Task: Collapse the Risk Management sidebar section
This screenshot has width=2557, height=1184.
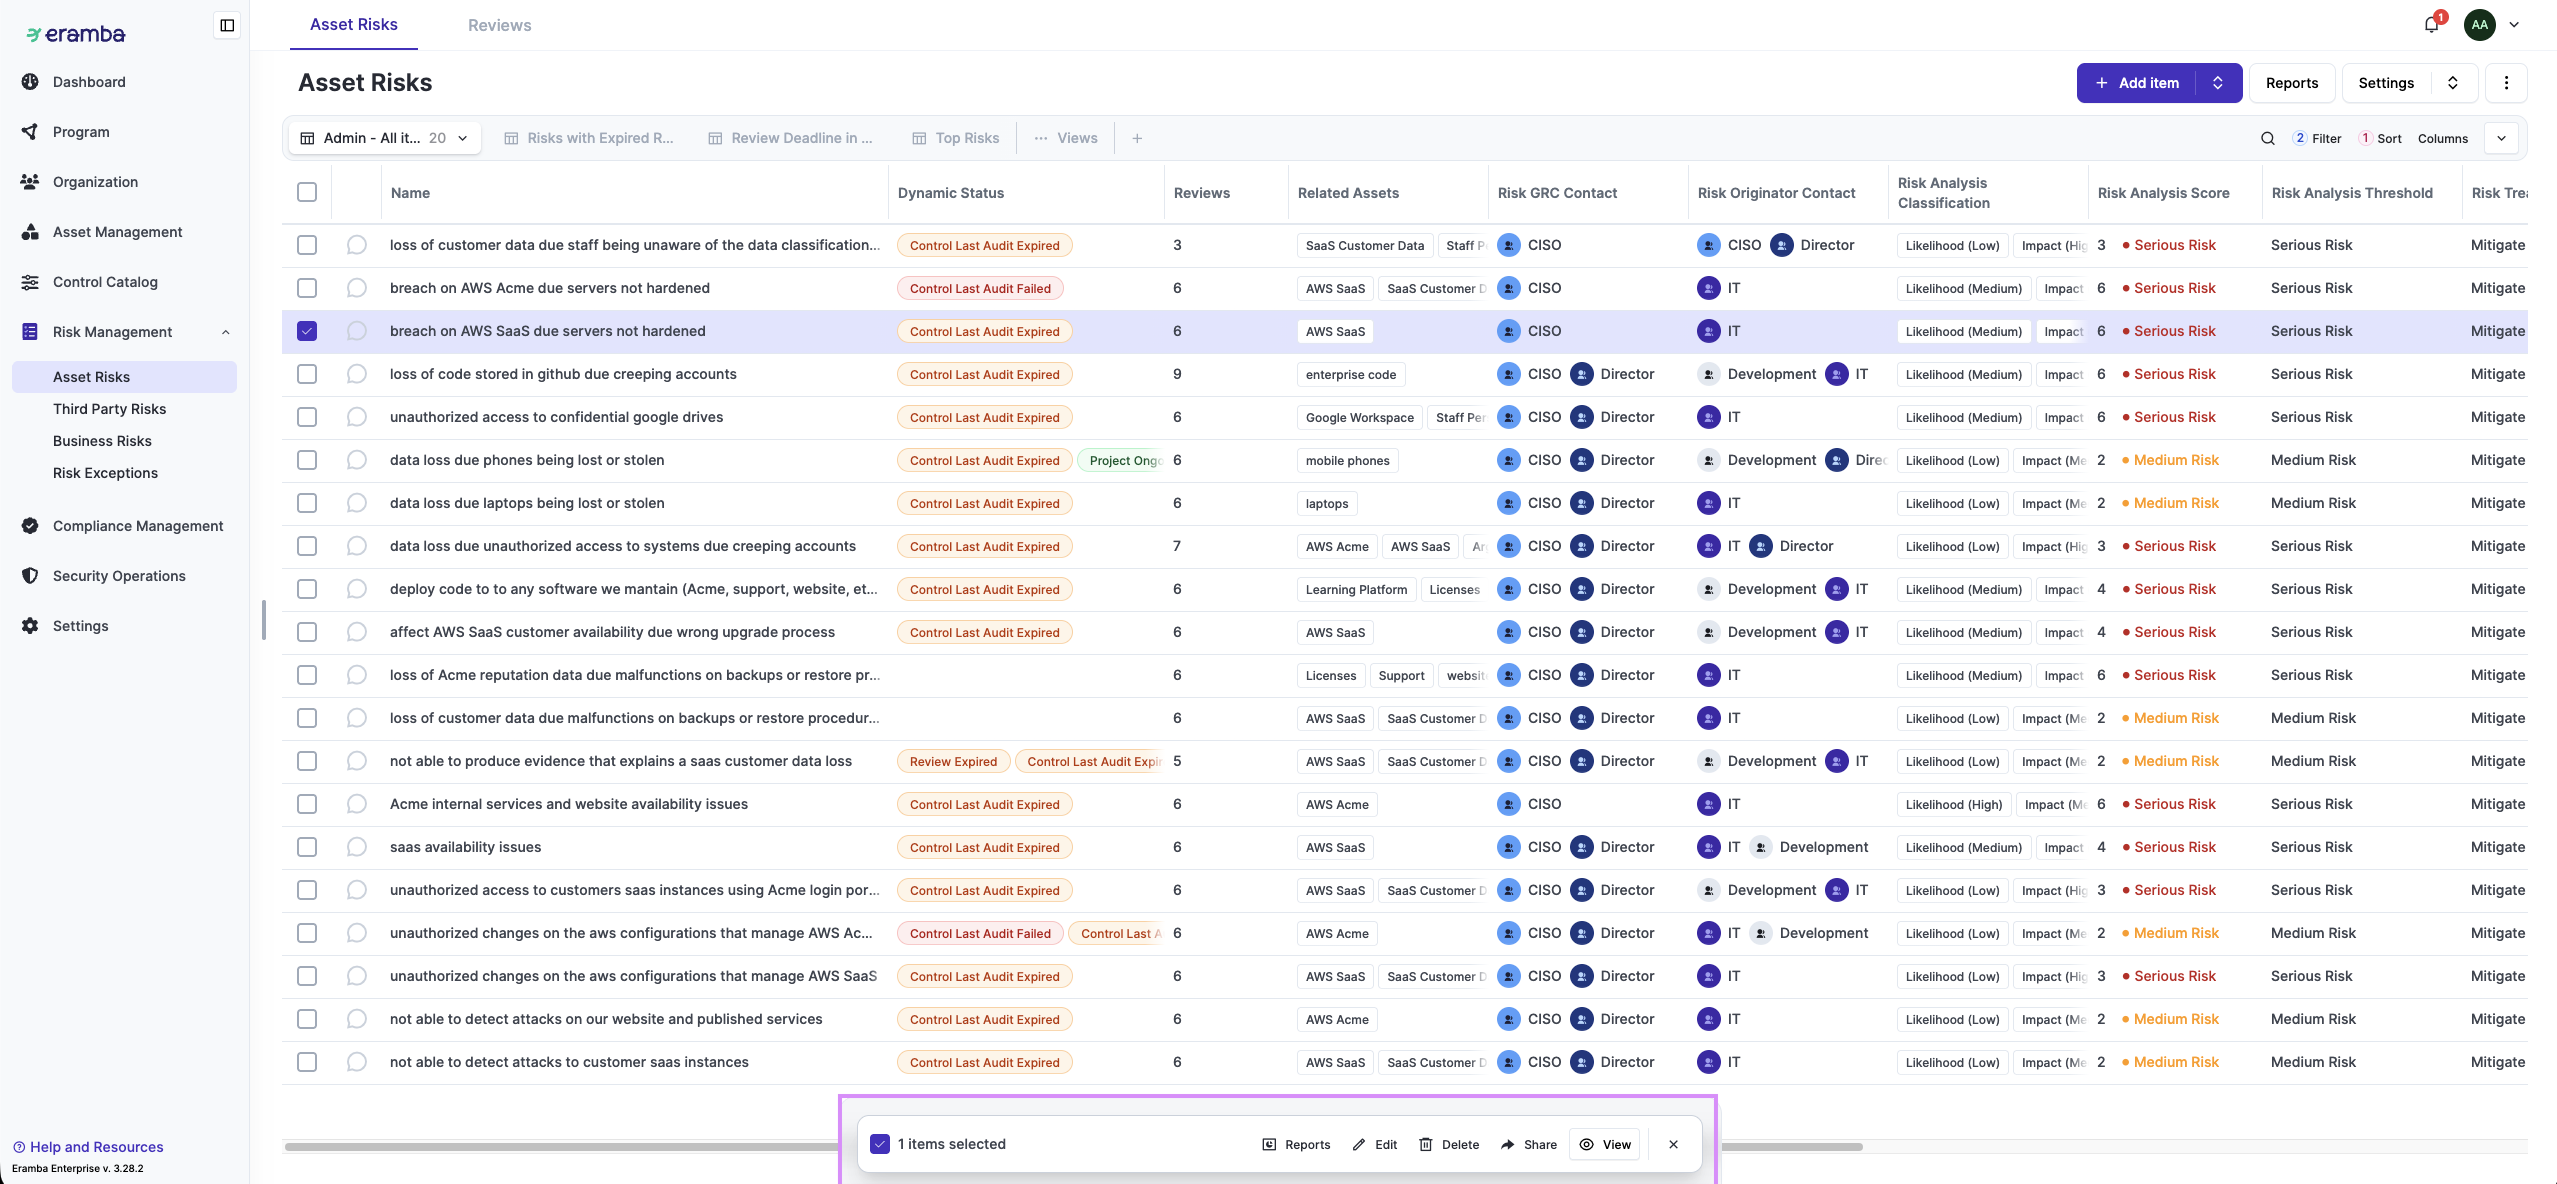Action: [x=225, y=332]
